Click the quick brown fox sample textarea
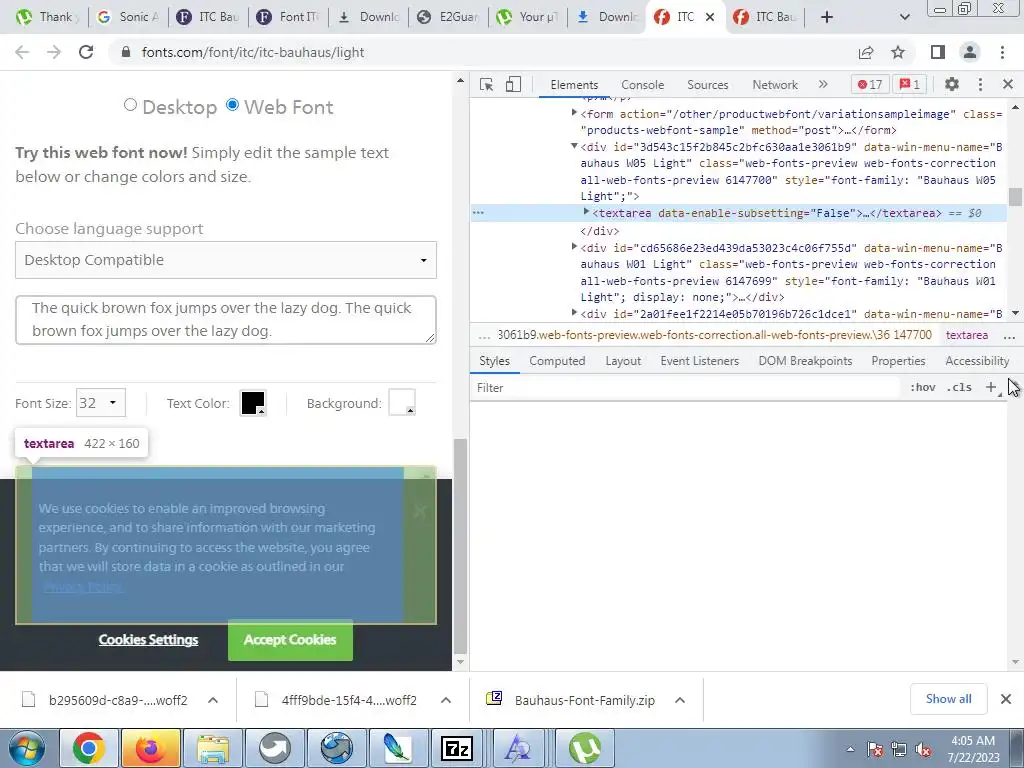Screen dimensions: 1024x768 click(226, 320)
